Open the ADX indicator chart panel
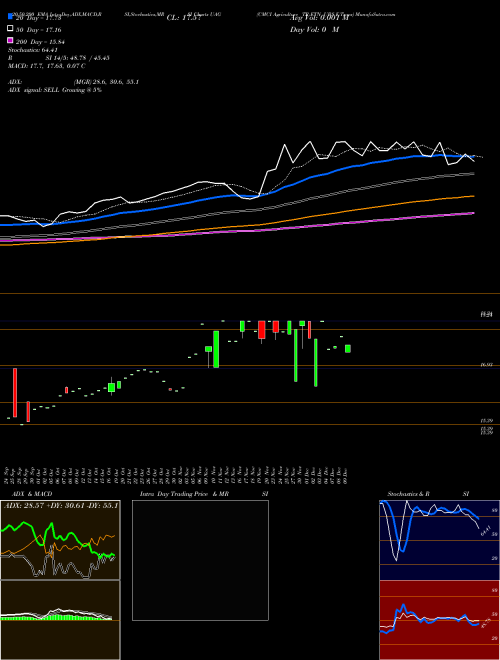 tap(60, 540)
